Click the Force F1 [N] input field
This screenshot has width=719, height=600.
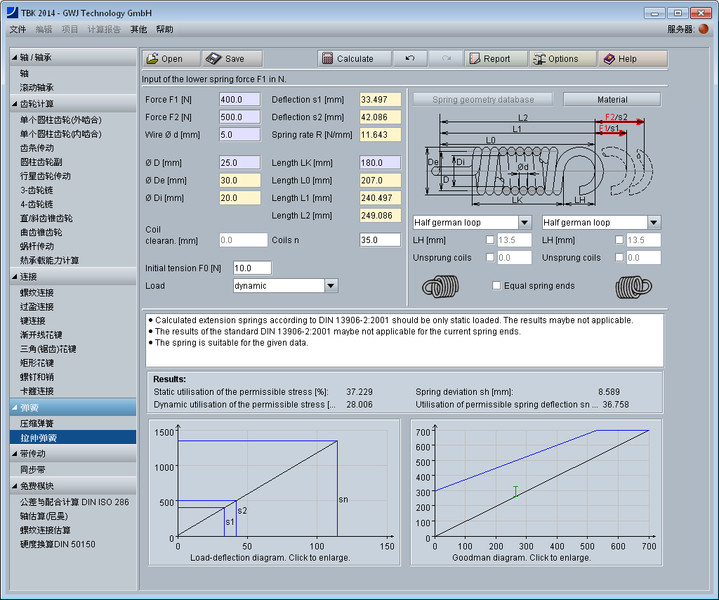click(238, 100)
